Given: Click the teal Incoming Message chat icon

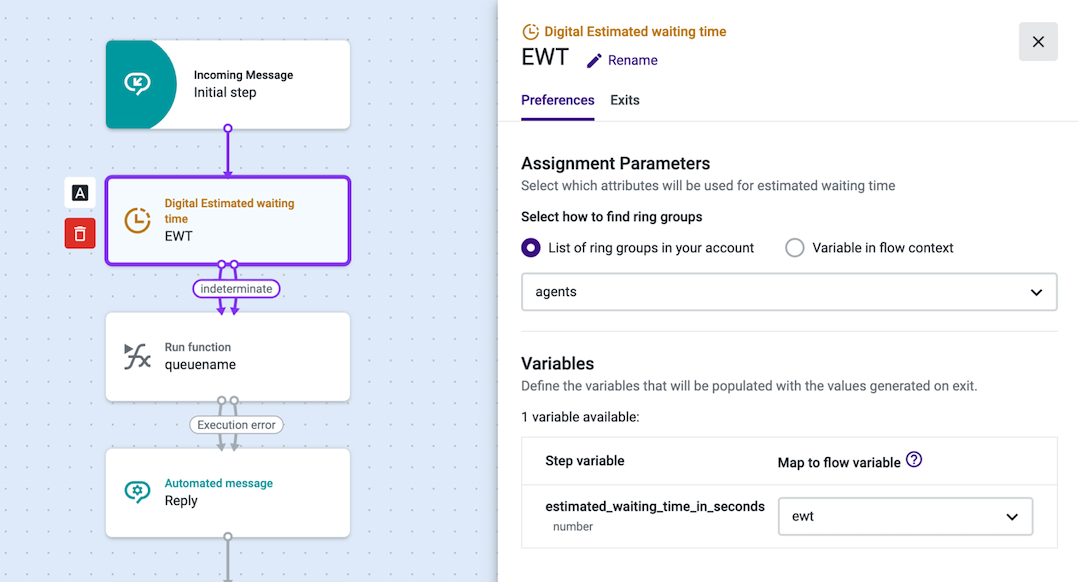Looking at the screenshot, I should (138, 84).
